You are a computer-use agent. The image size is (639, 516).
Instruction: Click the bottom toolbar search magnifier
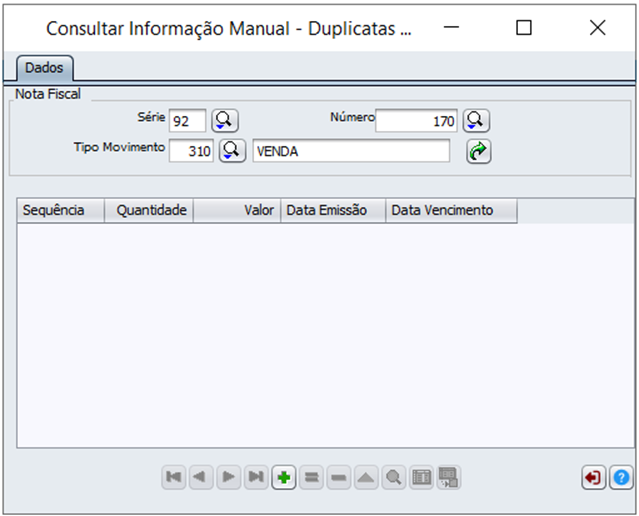(x=393, y=478)
